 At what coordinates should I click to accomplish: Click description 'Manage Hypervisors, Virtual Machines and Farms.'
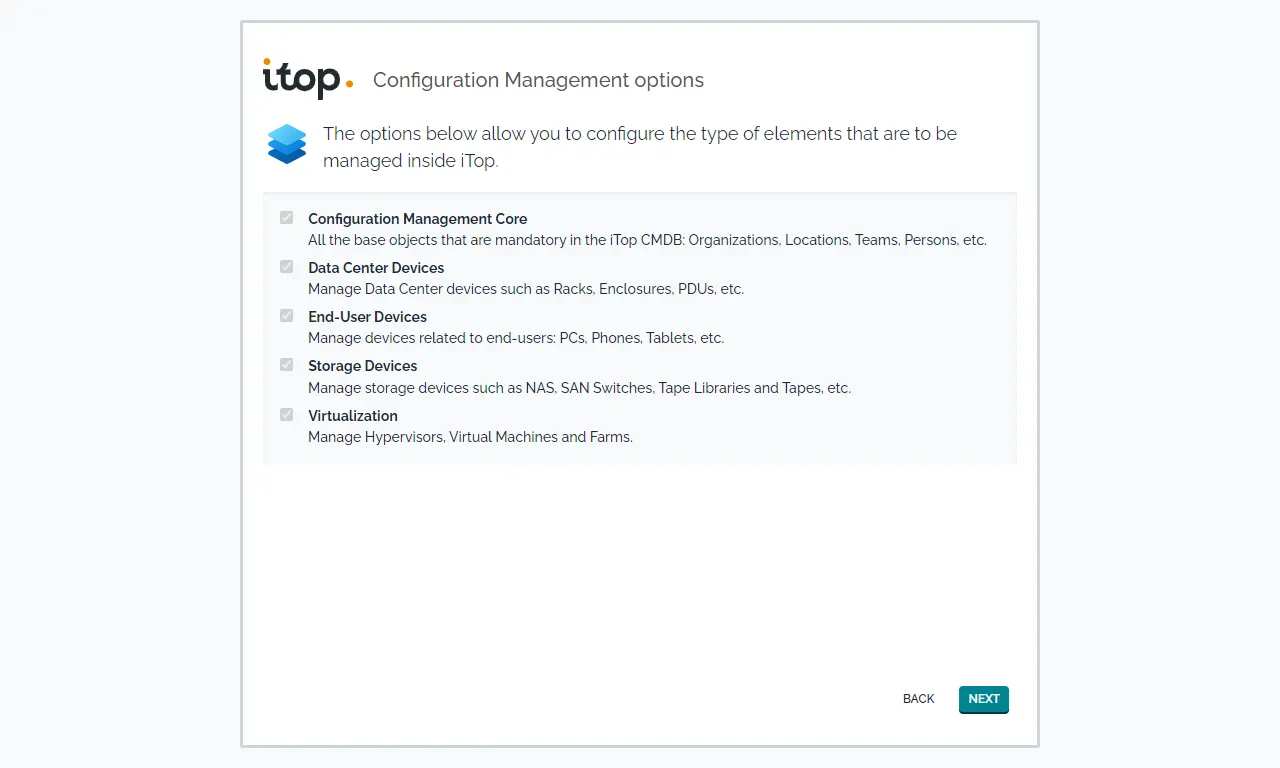pyautogui.click(x=470, y=437)
